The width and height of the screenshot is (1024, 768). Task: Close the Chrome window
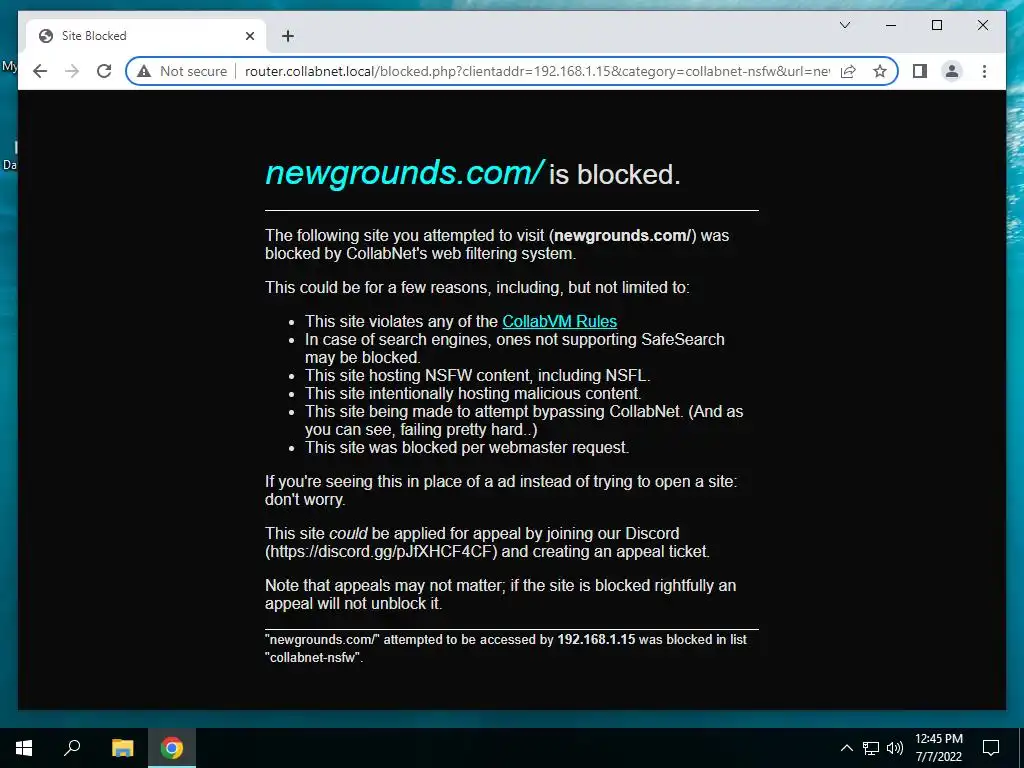point(982,25)
